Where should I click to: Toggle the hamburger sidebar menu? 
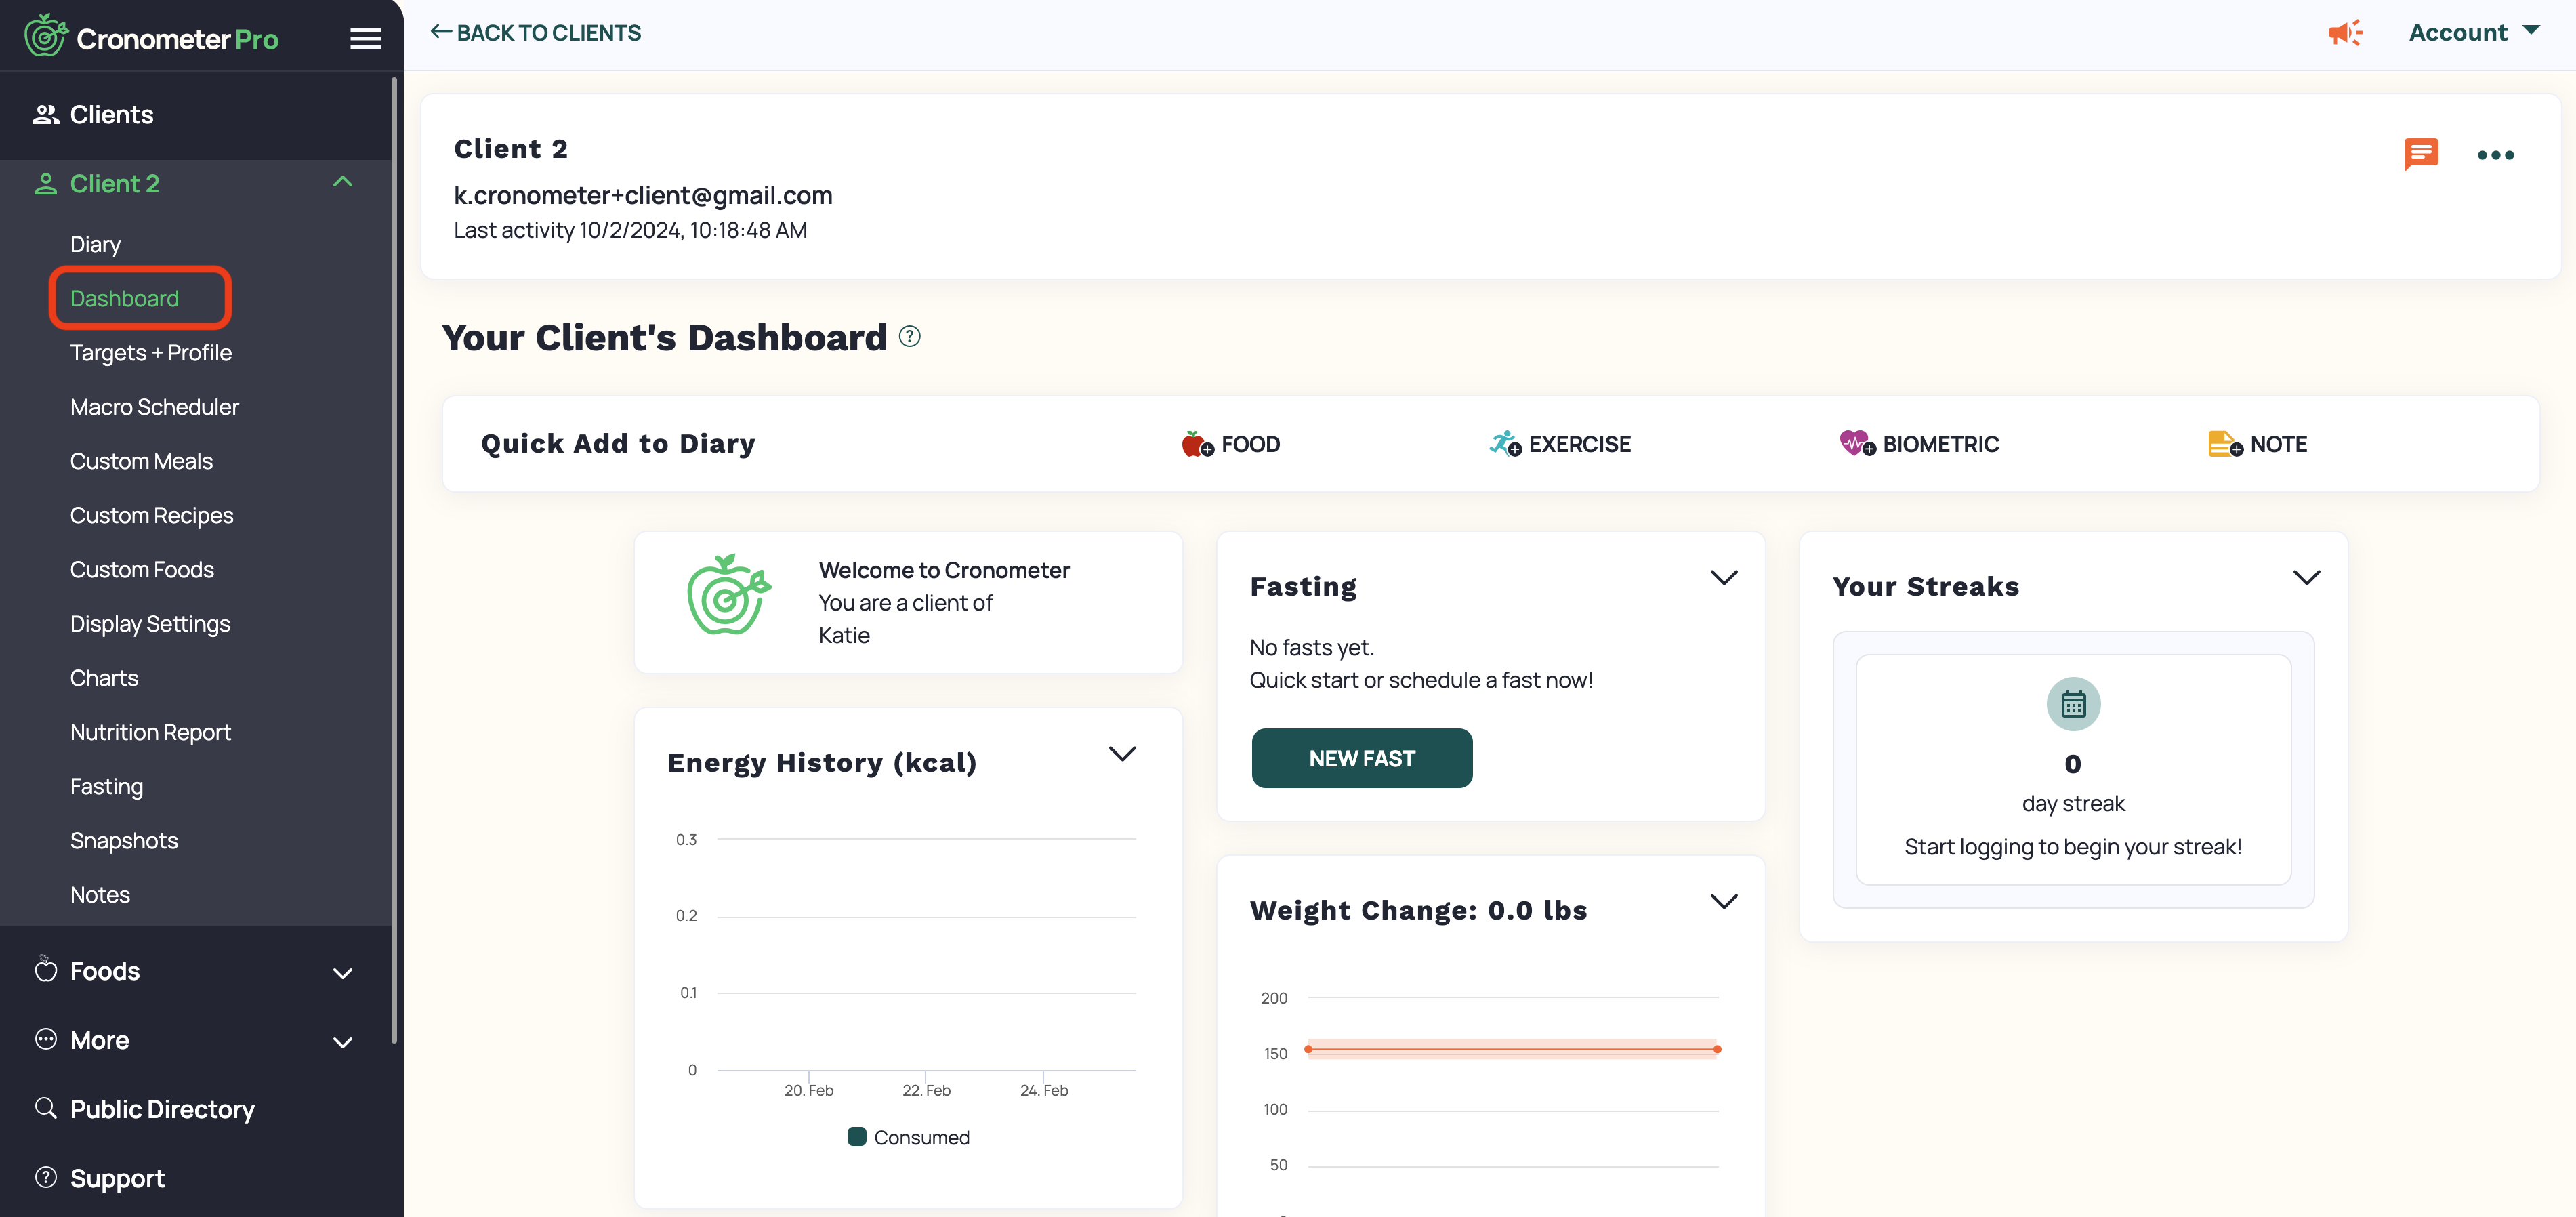pyautogui.click(x=365, y=38)
